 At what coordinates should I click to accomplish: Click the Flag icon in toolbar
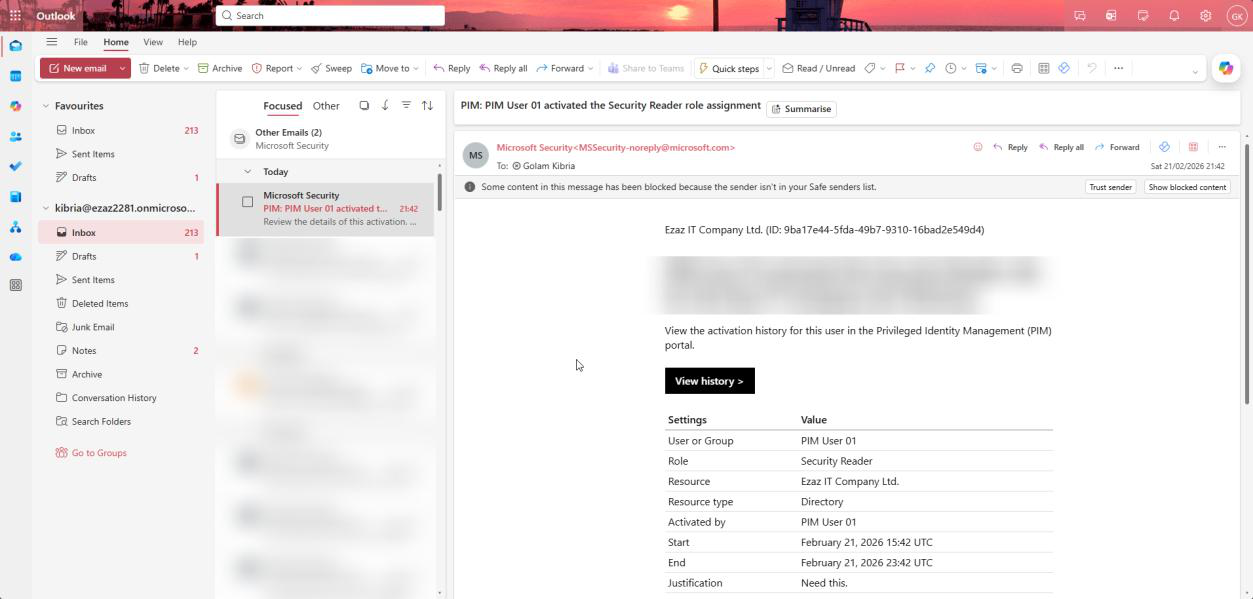click(x=899, y=68)
